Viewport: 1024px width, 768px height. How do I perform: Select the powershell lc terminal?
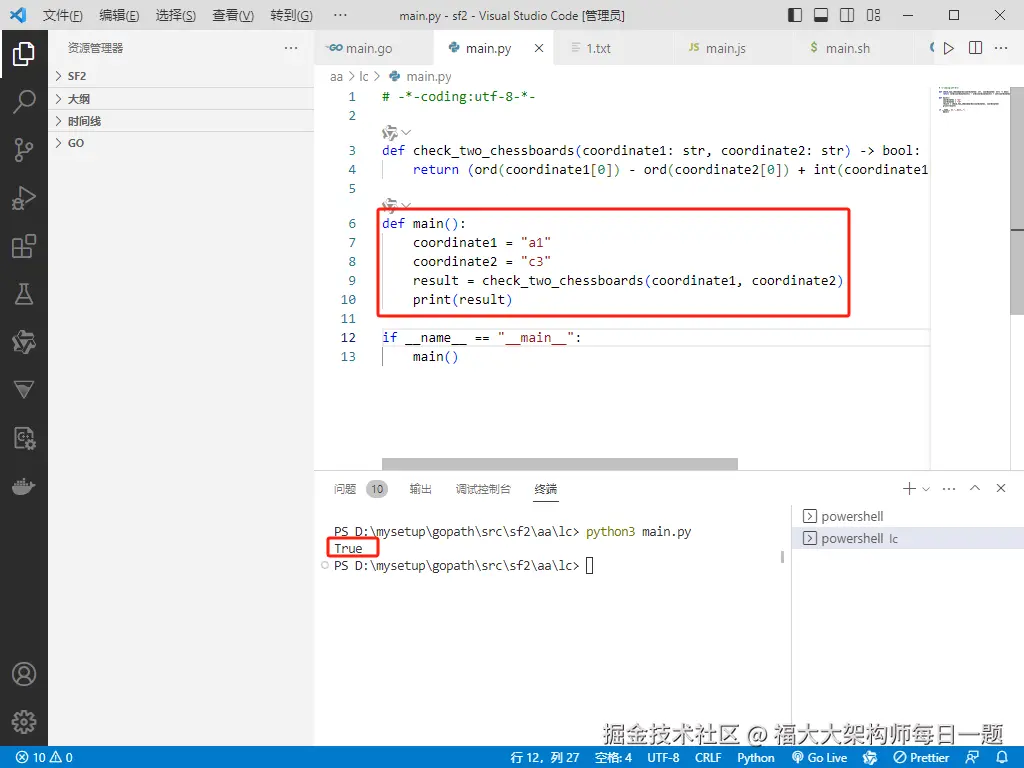(908, 538)
